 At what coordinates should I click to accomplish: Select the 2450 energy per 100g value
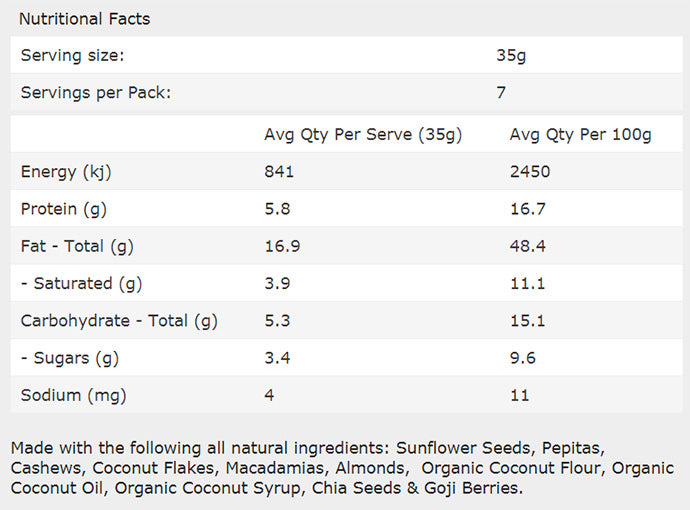coord(530,171)
